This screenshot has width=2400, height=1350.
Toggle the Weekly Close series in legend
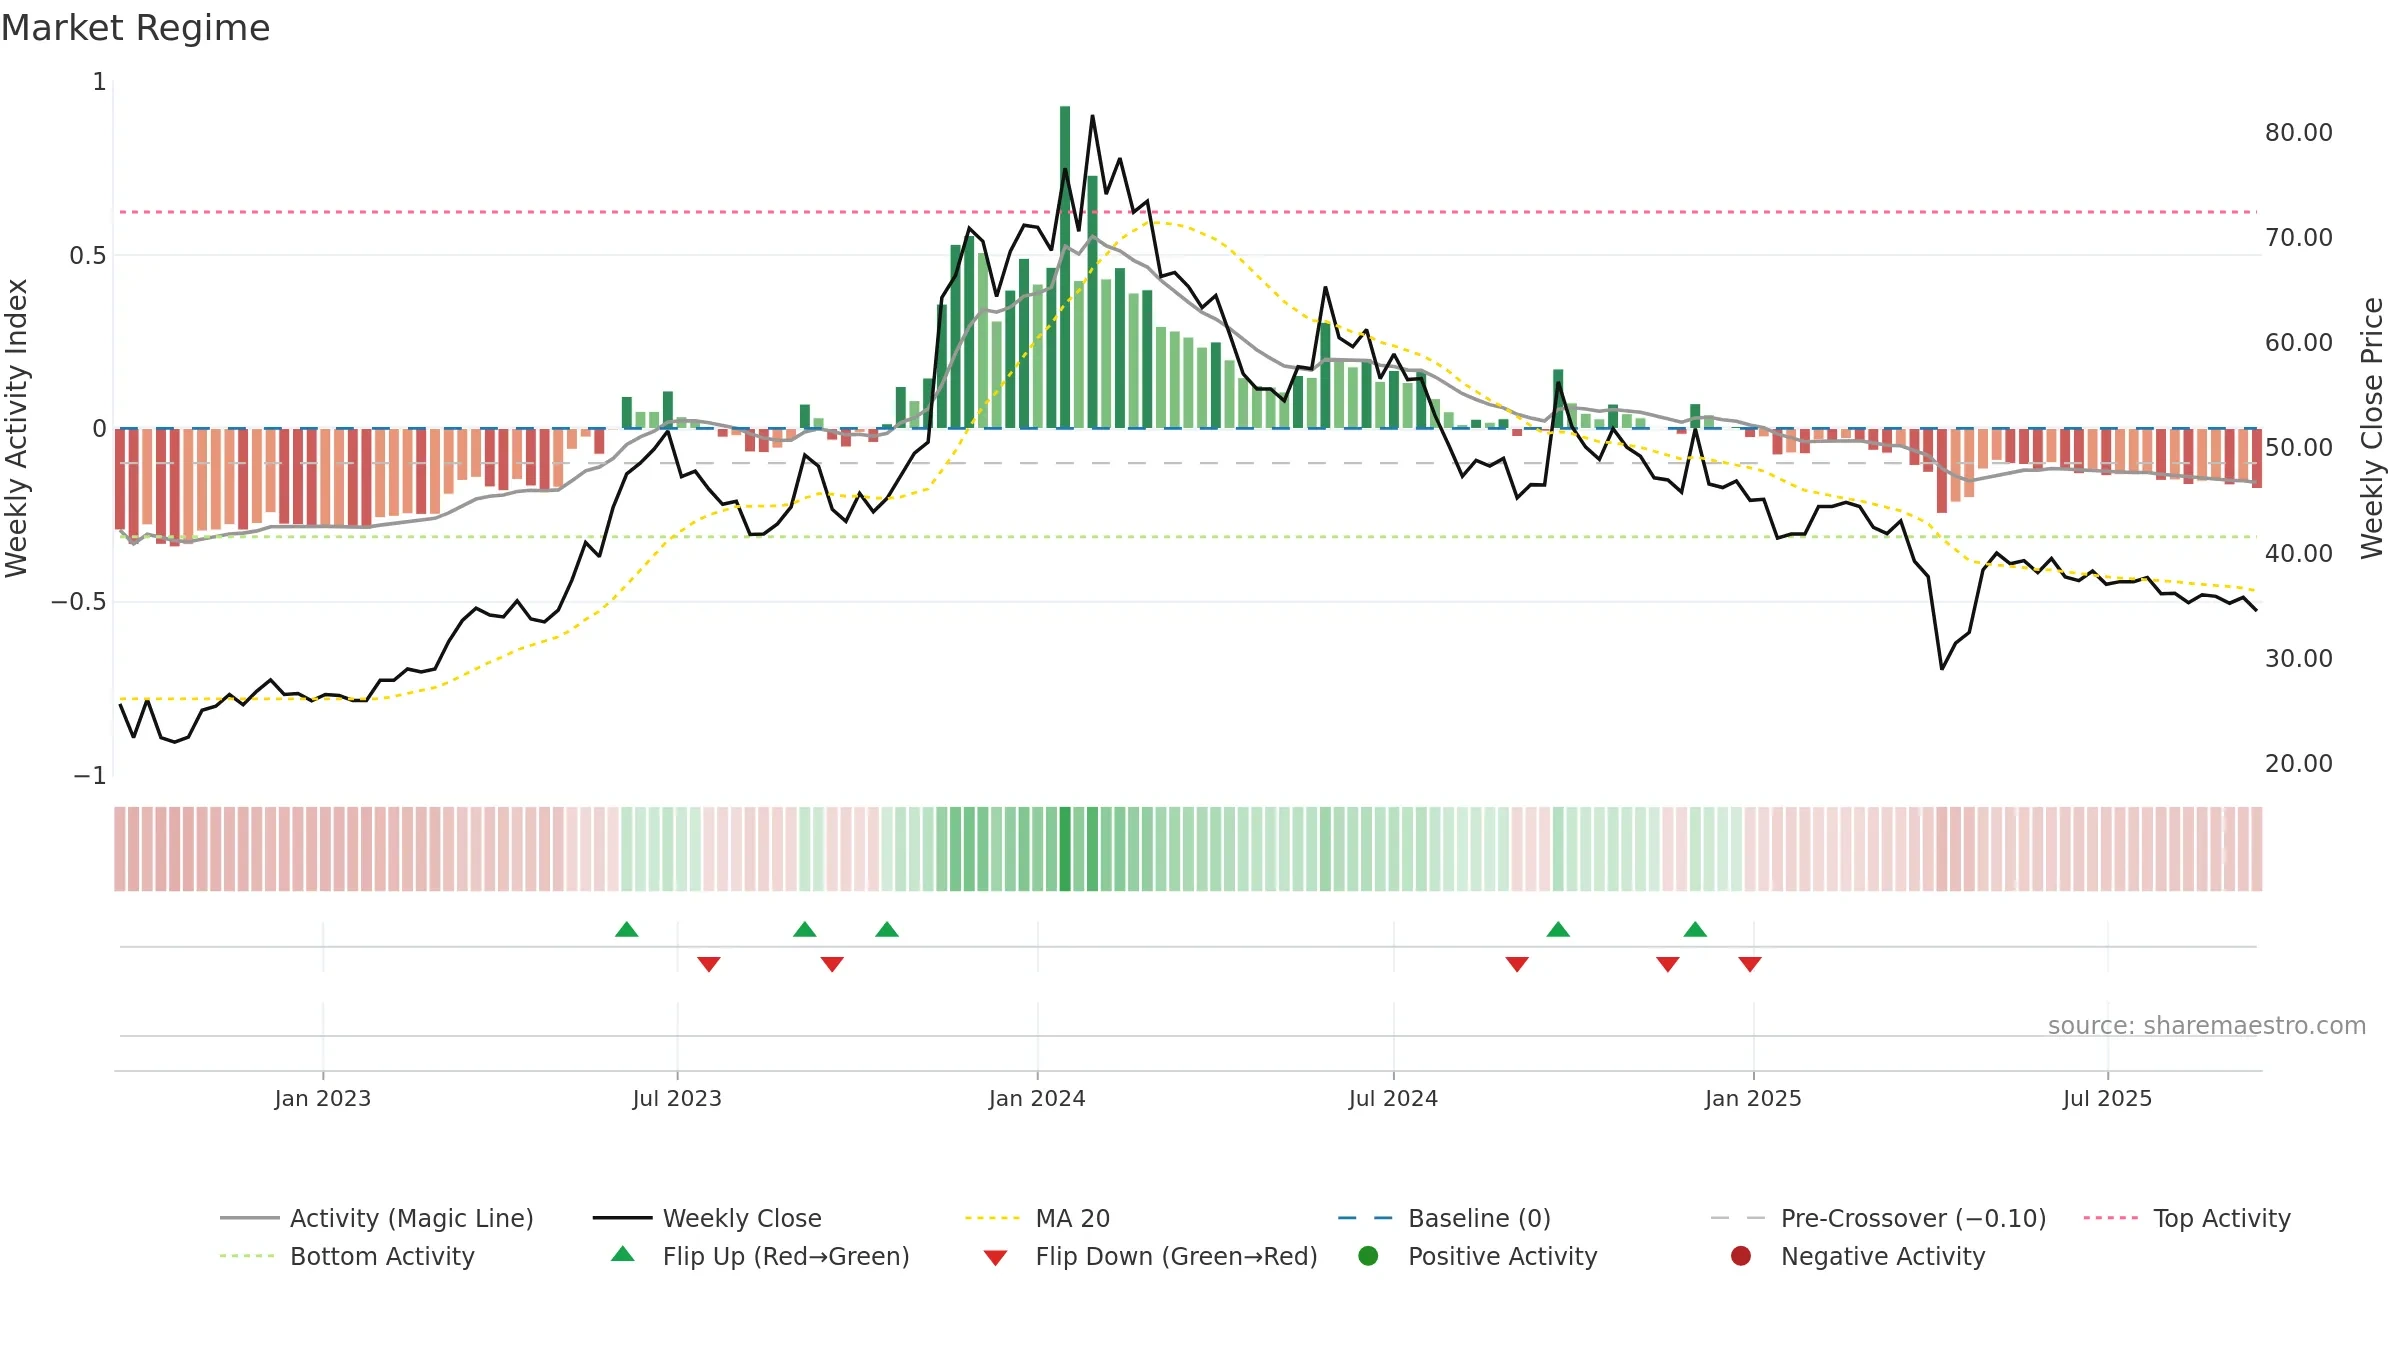click(707, 1218)
